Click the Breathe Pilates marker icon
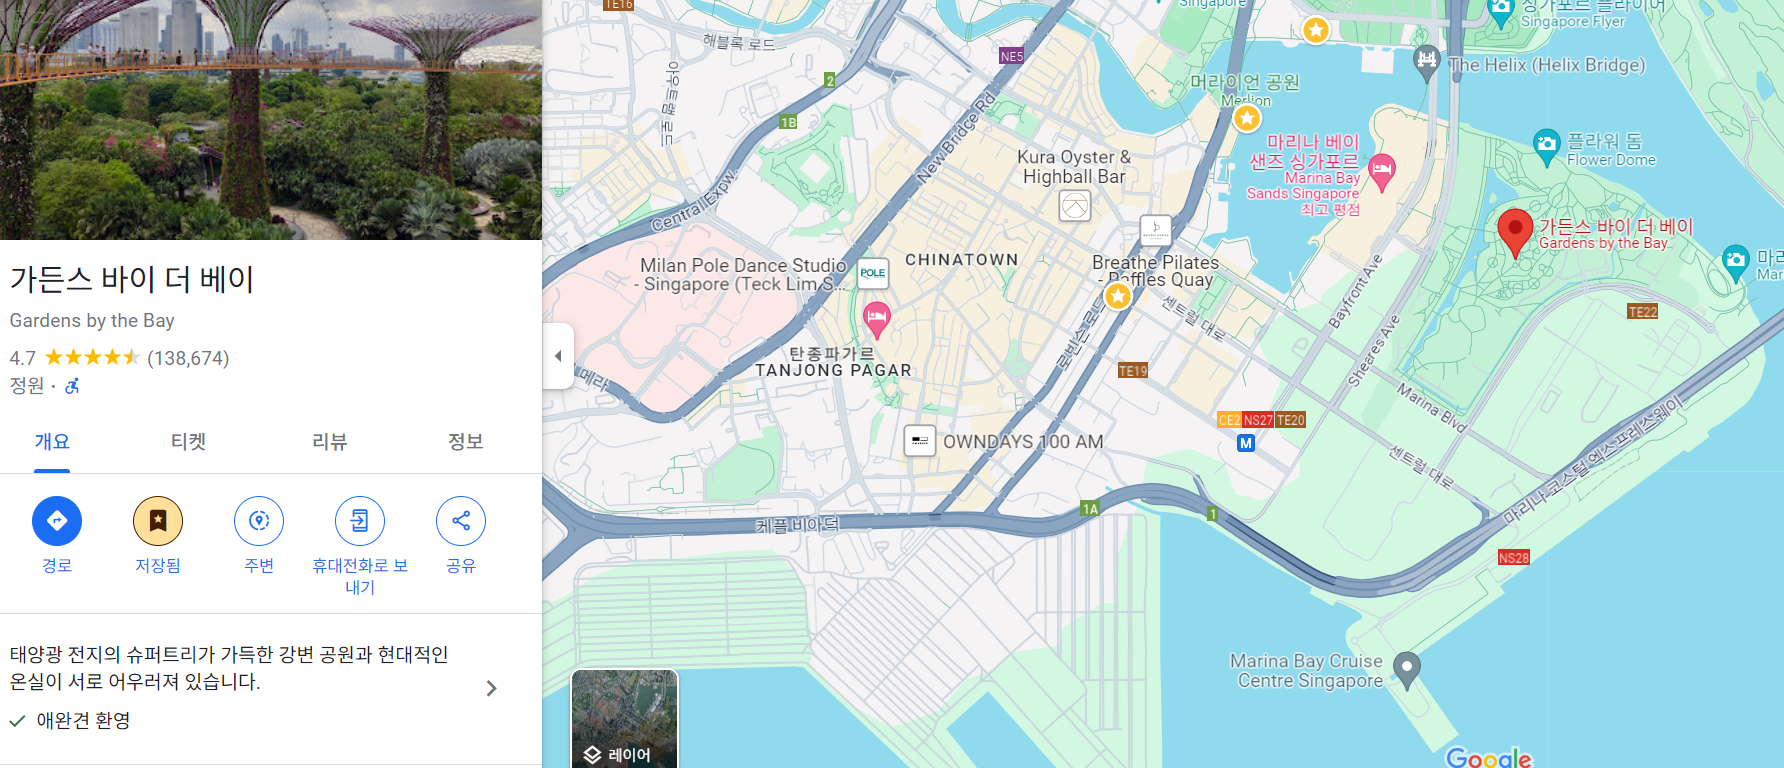This screenshot has height=768, width=1784. coord(1156,231)
